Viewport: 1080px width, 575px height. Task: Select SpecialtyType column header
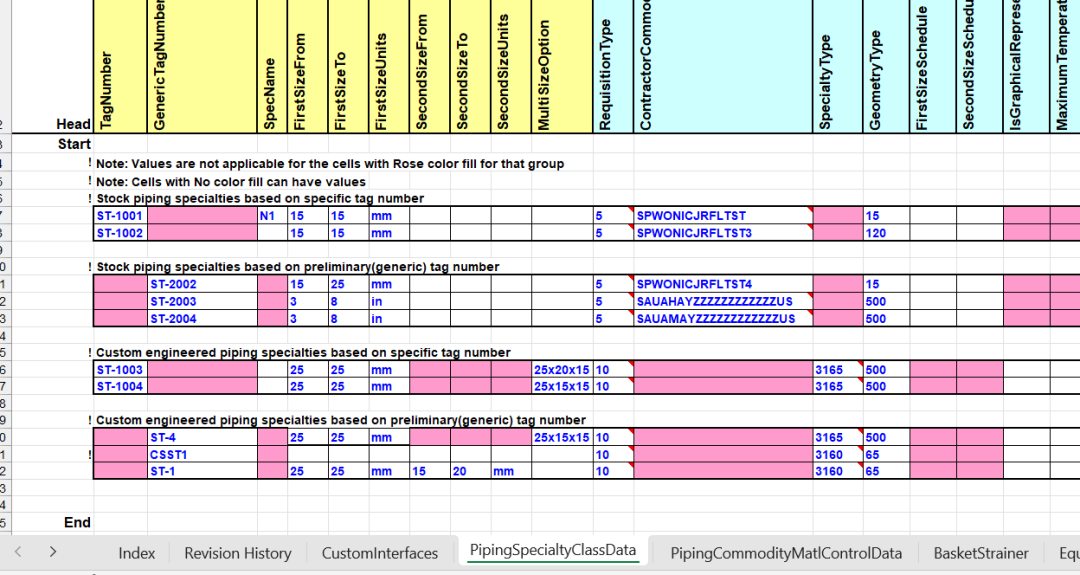[x=838, y=66]
